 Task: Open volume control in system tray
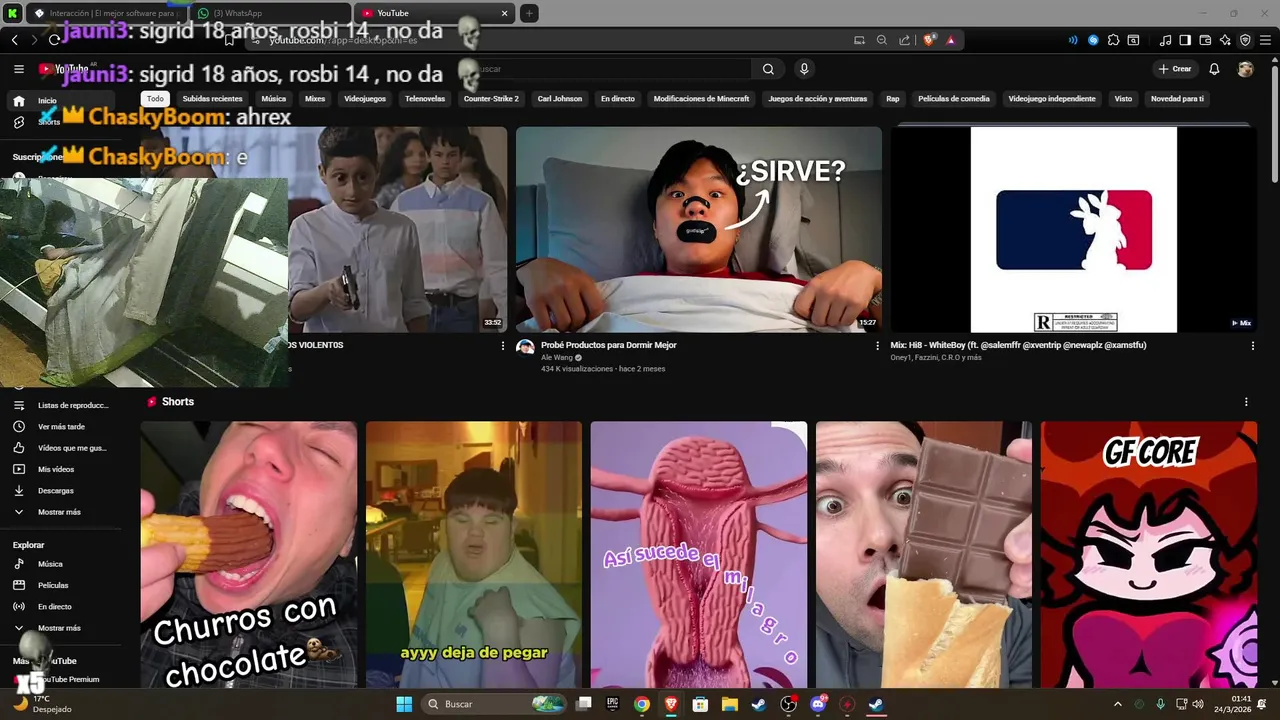(1198, 704)
